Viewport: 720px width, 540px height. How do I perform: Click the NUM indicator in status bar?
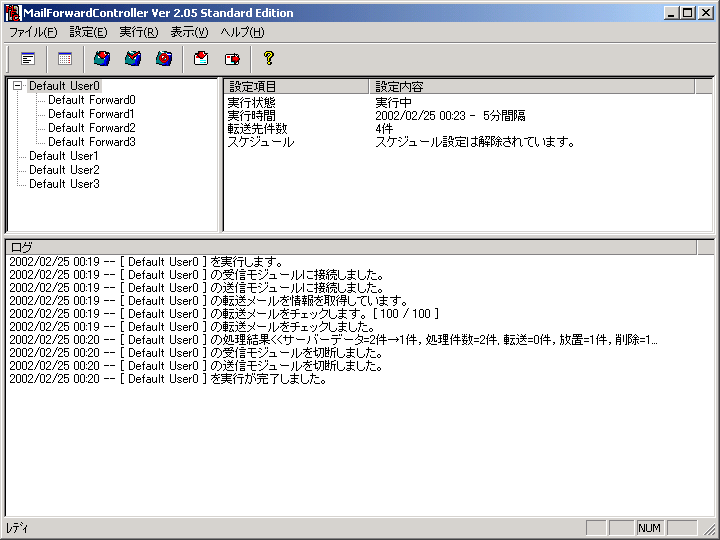click(649, 528)
